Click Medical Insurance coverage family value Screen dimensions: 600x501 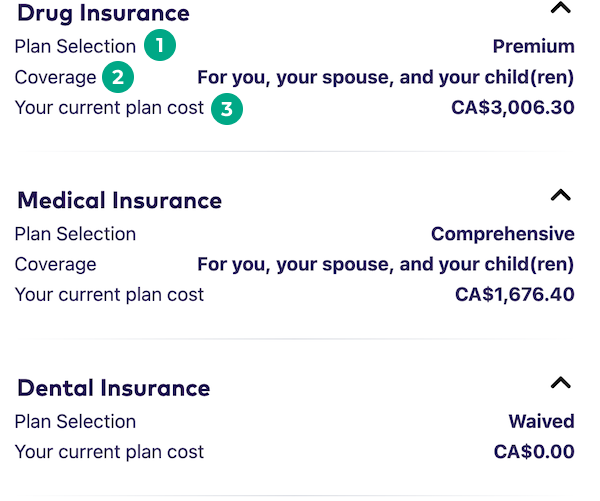pos(385,265)
